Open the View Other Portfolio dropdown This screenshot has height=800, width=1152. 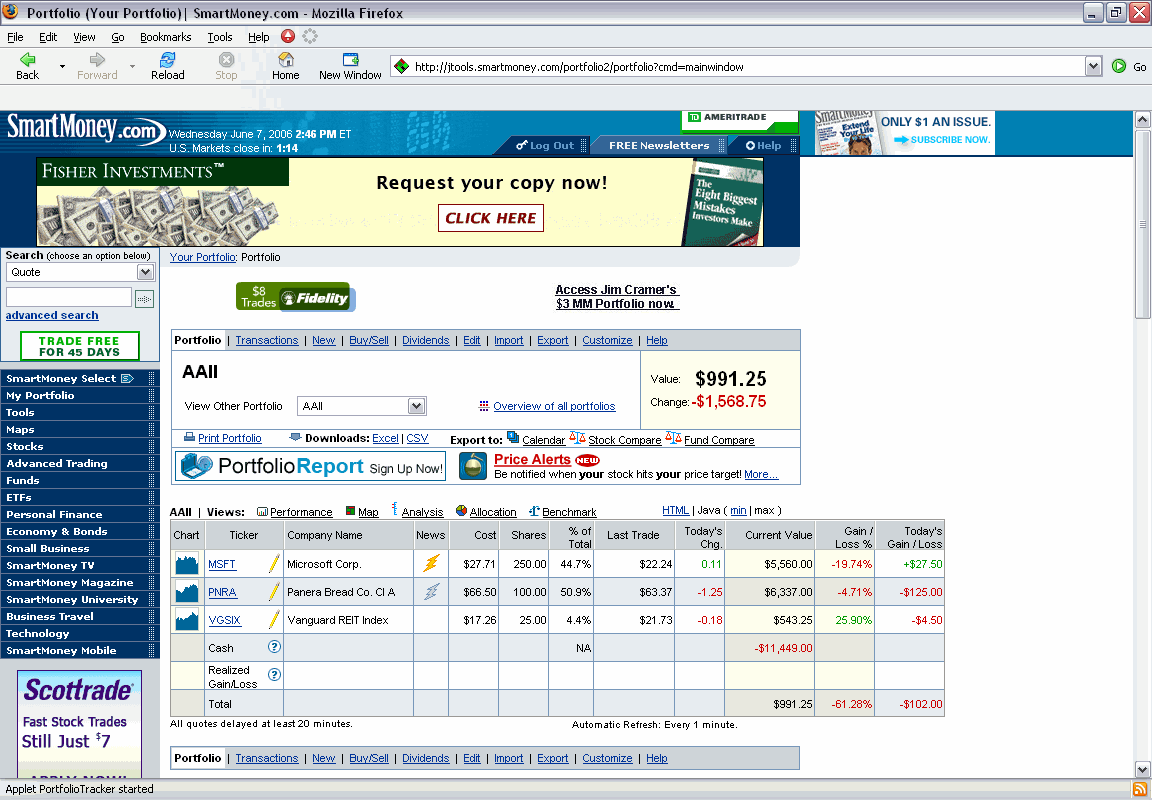pos(417,406)
